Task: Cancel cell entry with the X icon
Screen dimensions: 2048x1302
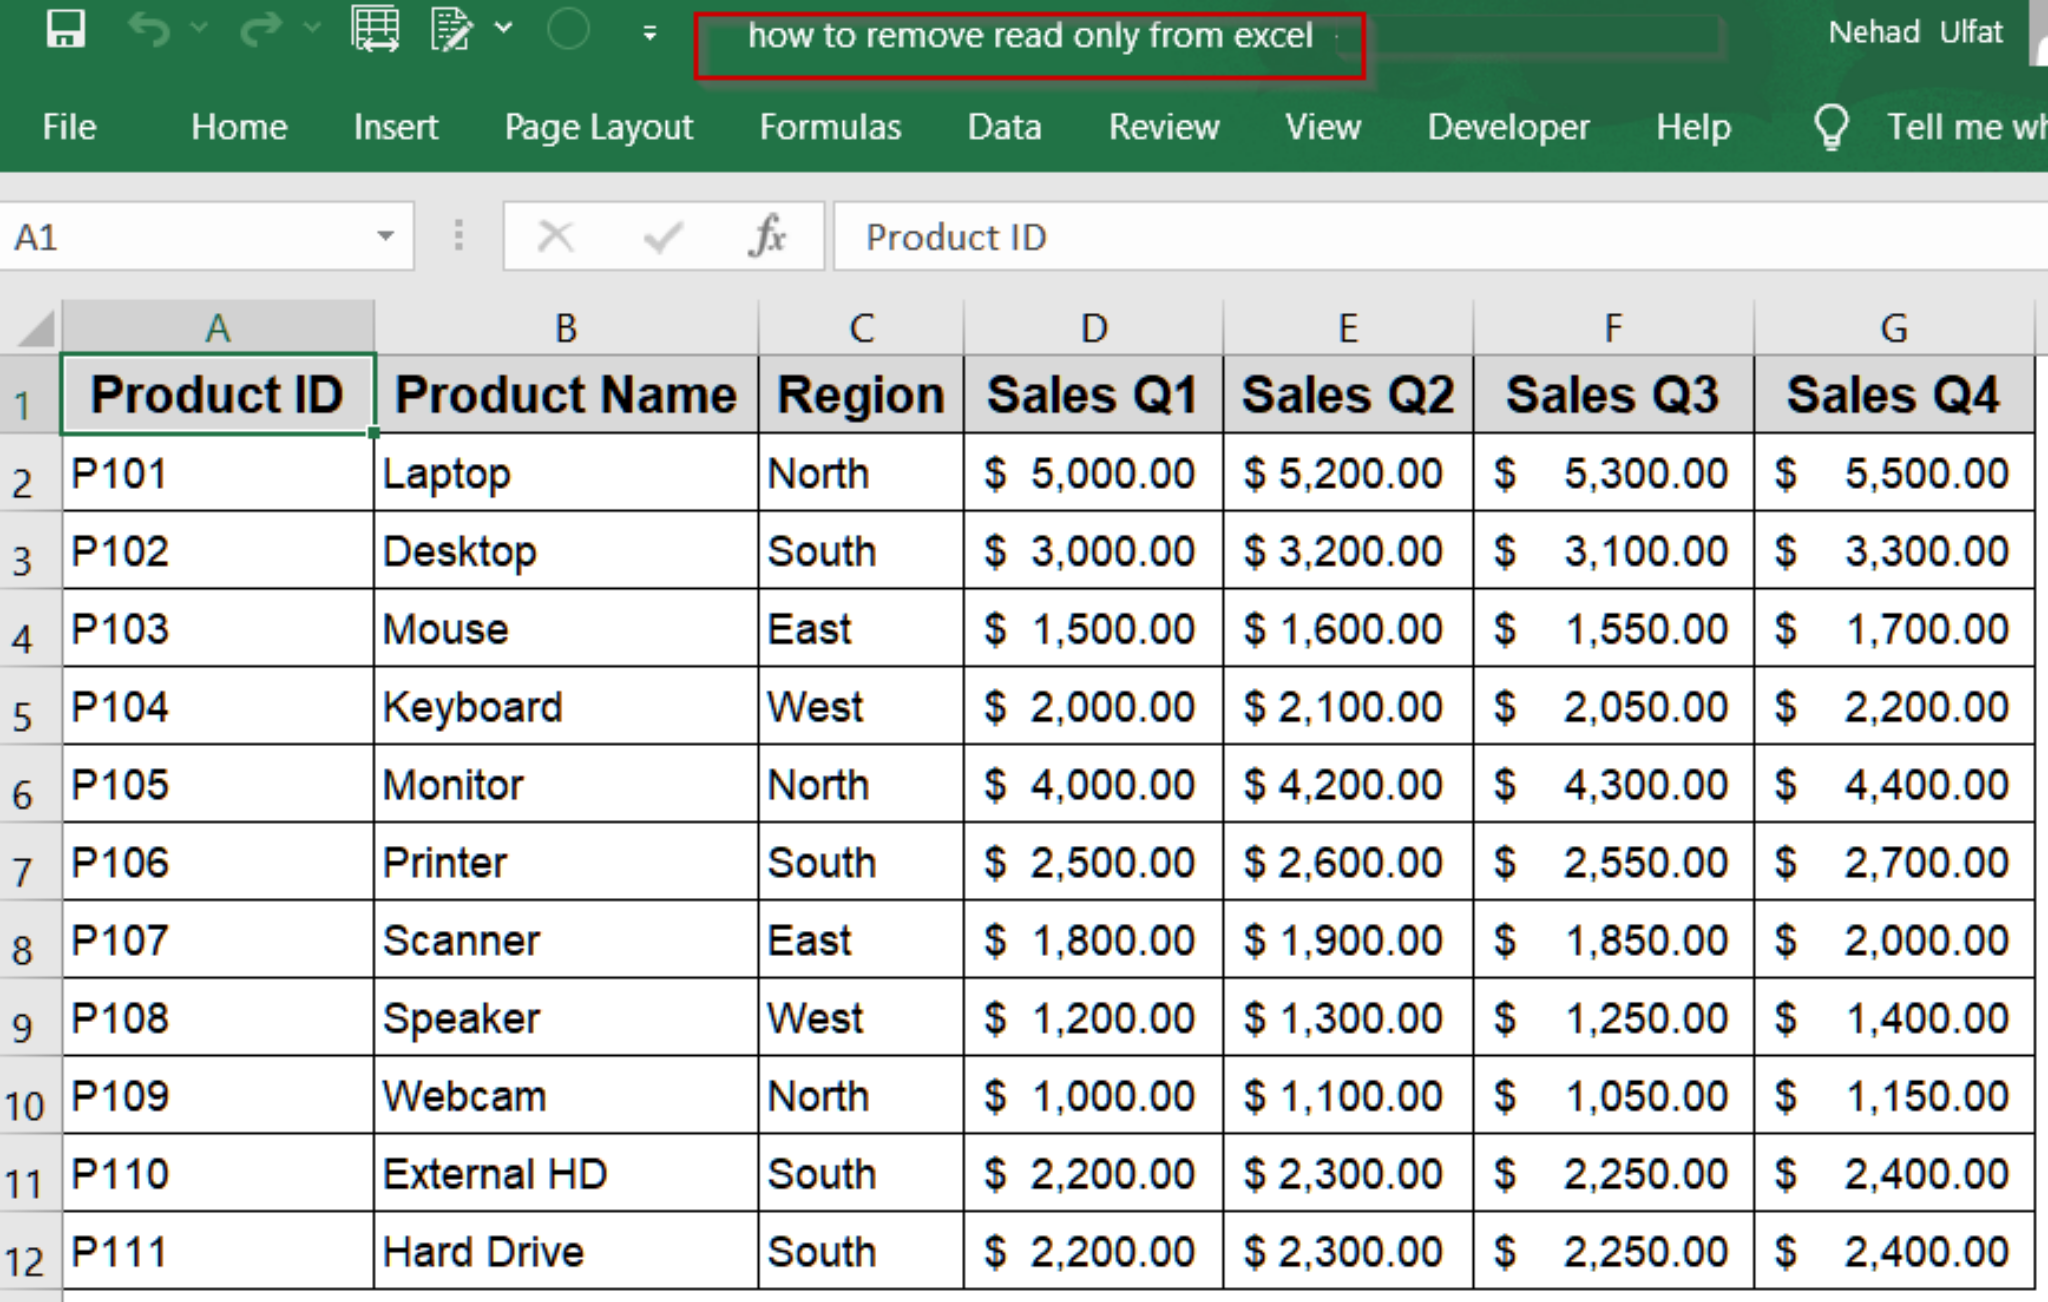Action: (556, 236)
